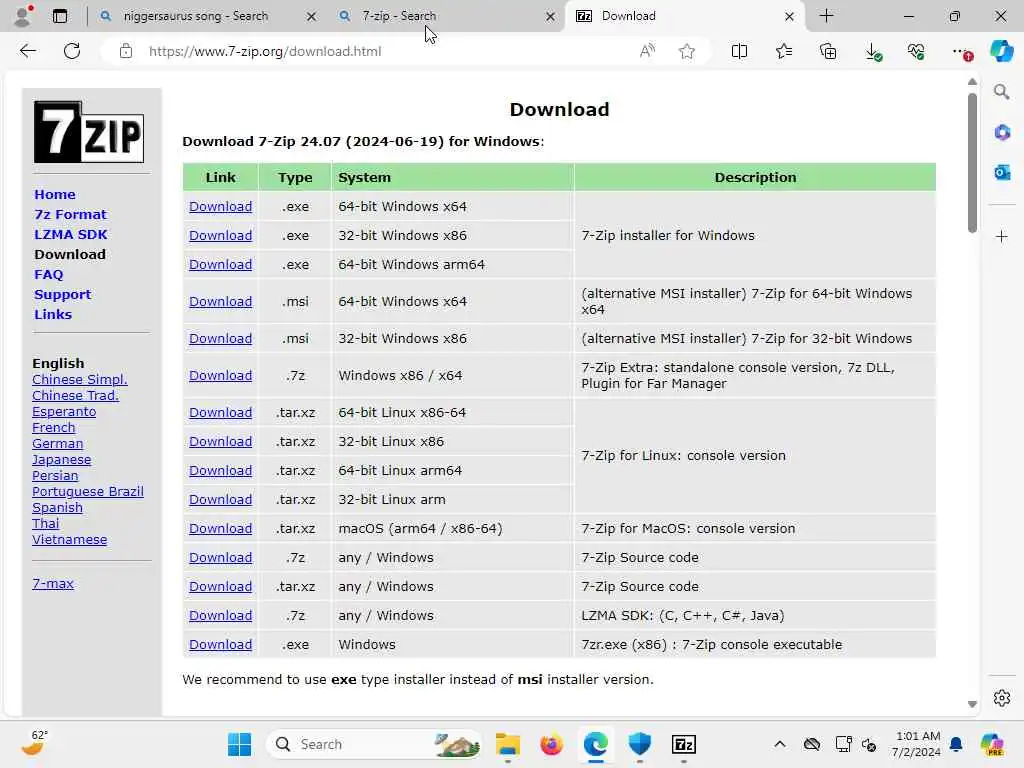Open the Outlook sidebar icon

tap(1002, 172)
